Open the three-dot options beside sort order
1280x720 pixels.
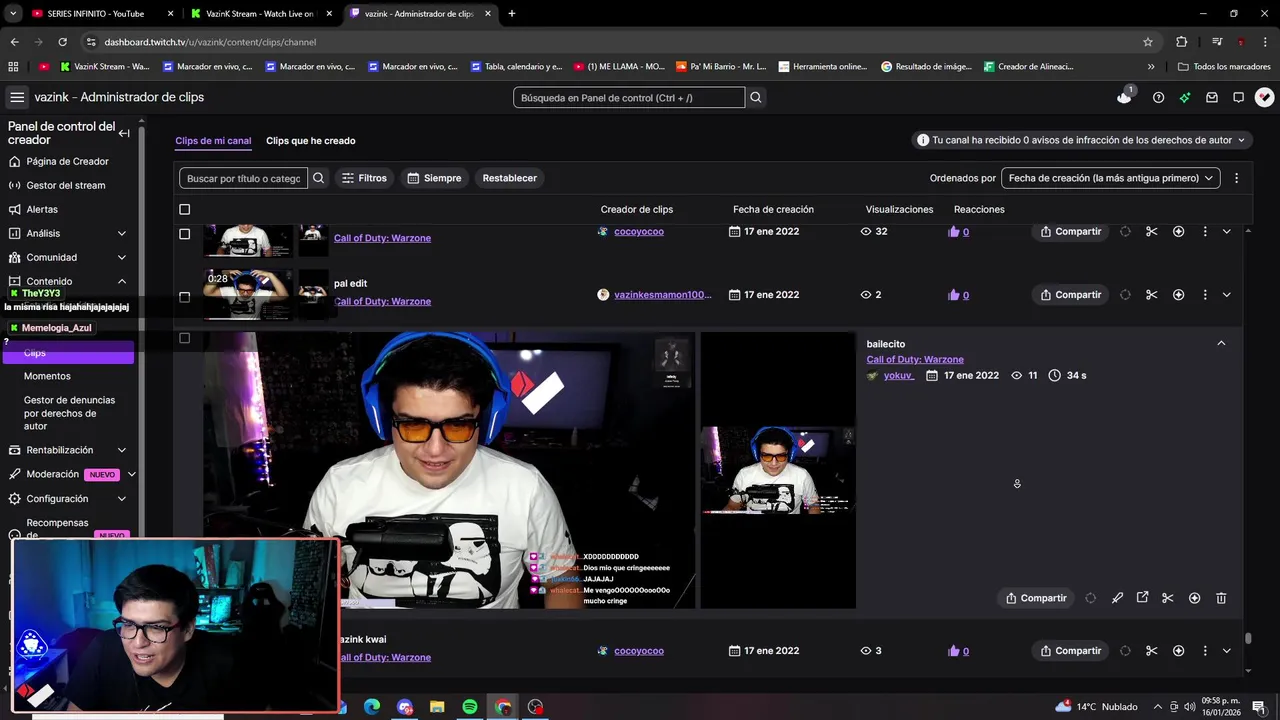[x=1236, y=178]
